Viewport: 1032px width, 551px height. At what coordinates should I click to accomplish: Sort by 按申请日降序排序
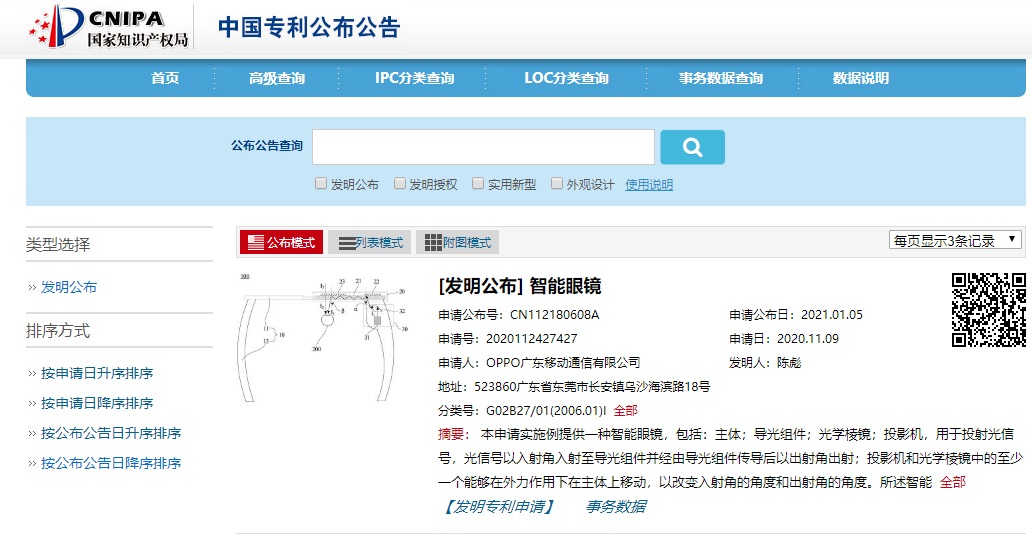(x=97, y=403)
